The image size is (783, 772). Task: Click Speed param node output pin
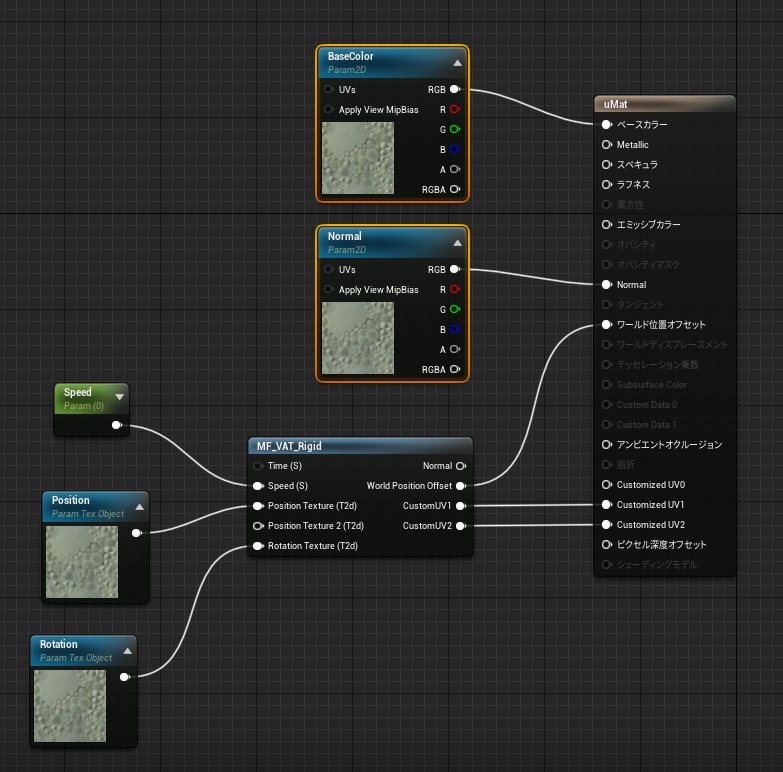117,425
